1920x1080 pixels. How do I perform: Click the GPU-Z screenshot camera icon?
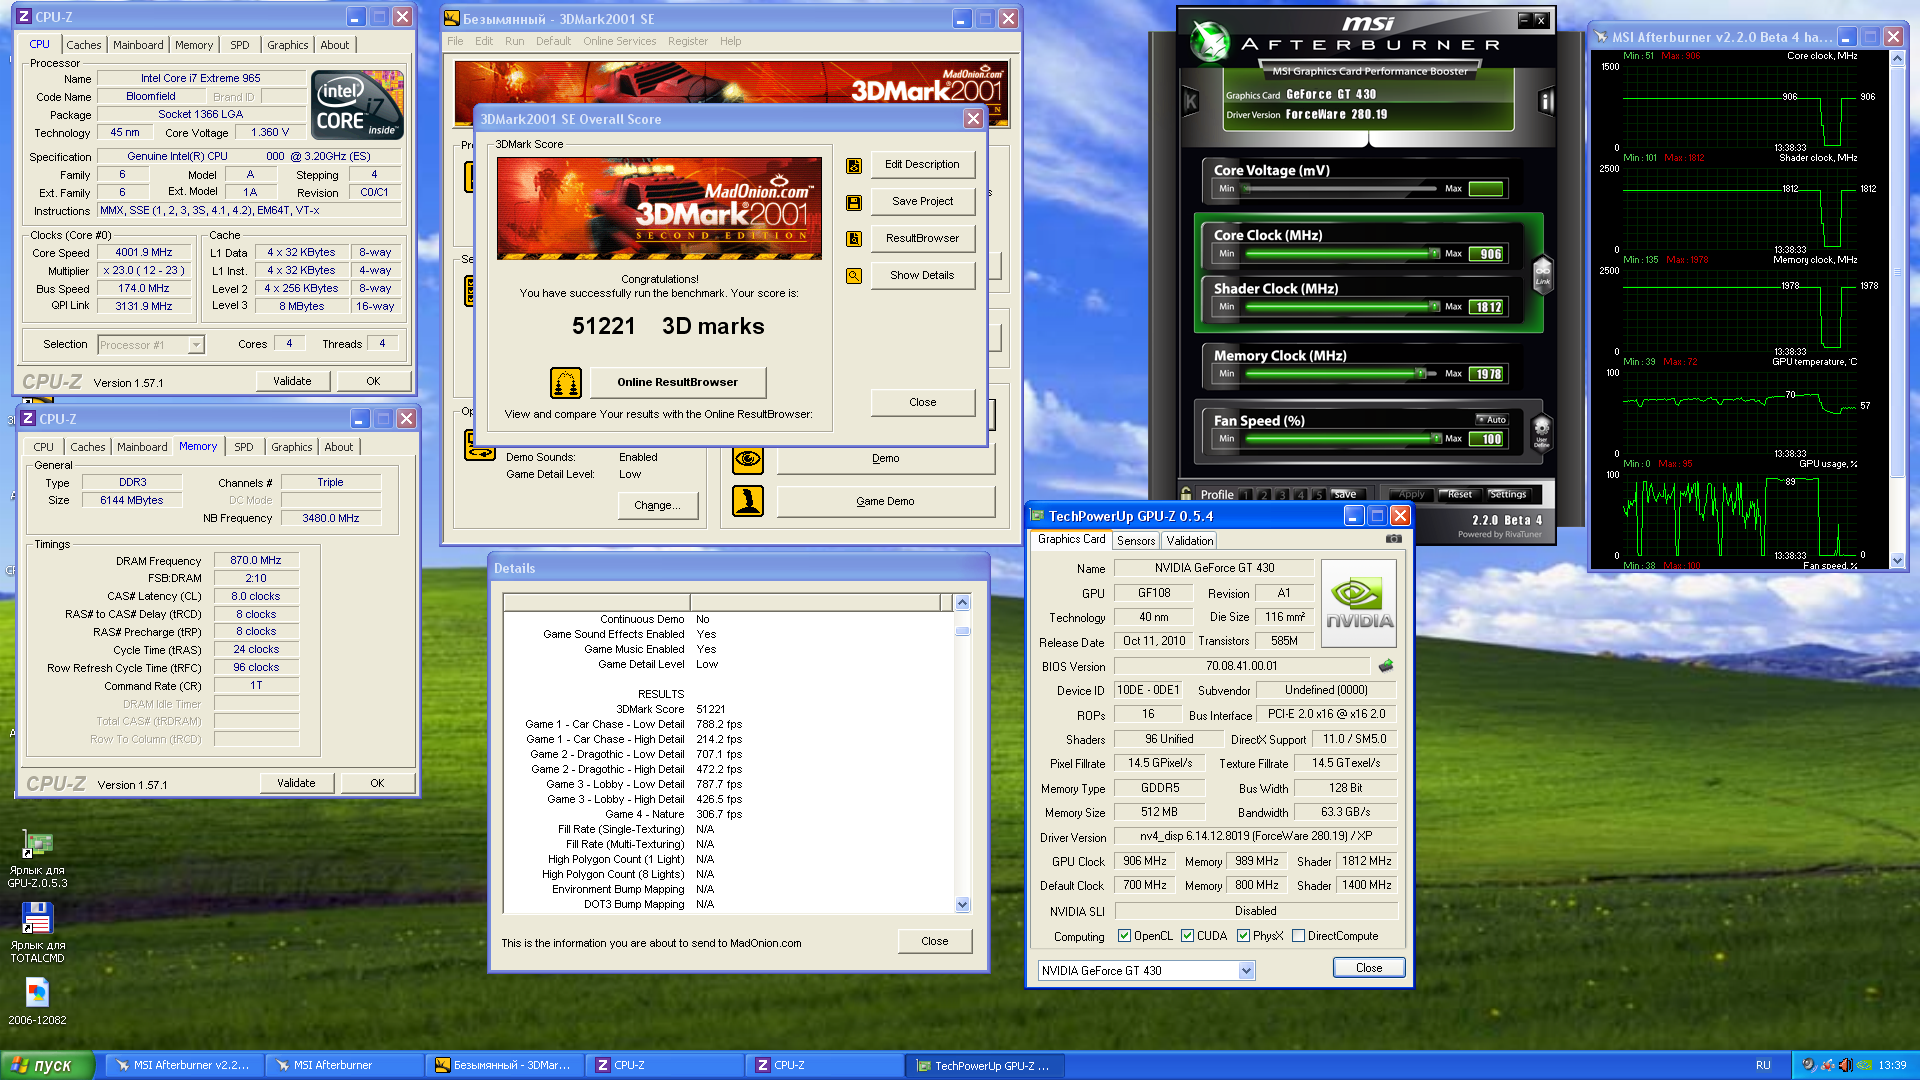[x=1394, y=539]
